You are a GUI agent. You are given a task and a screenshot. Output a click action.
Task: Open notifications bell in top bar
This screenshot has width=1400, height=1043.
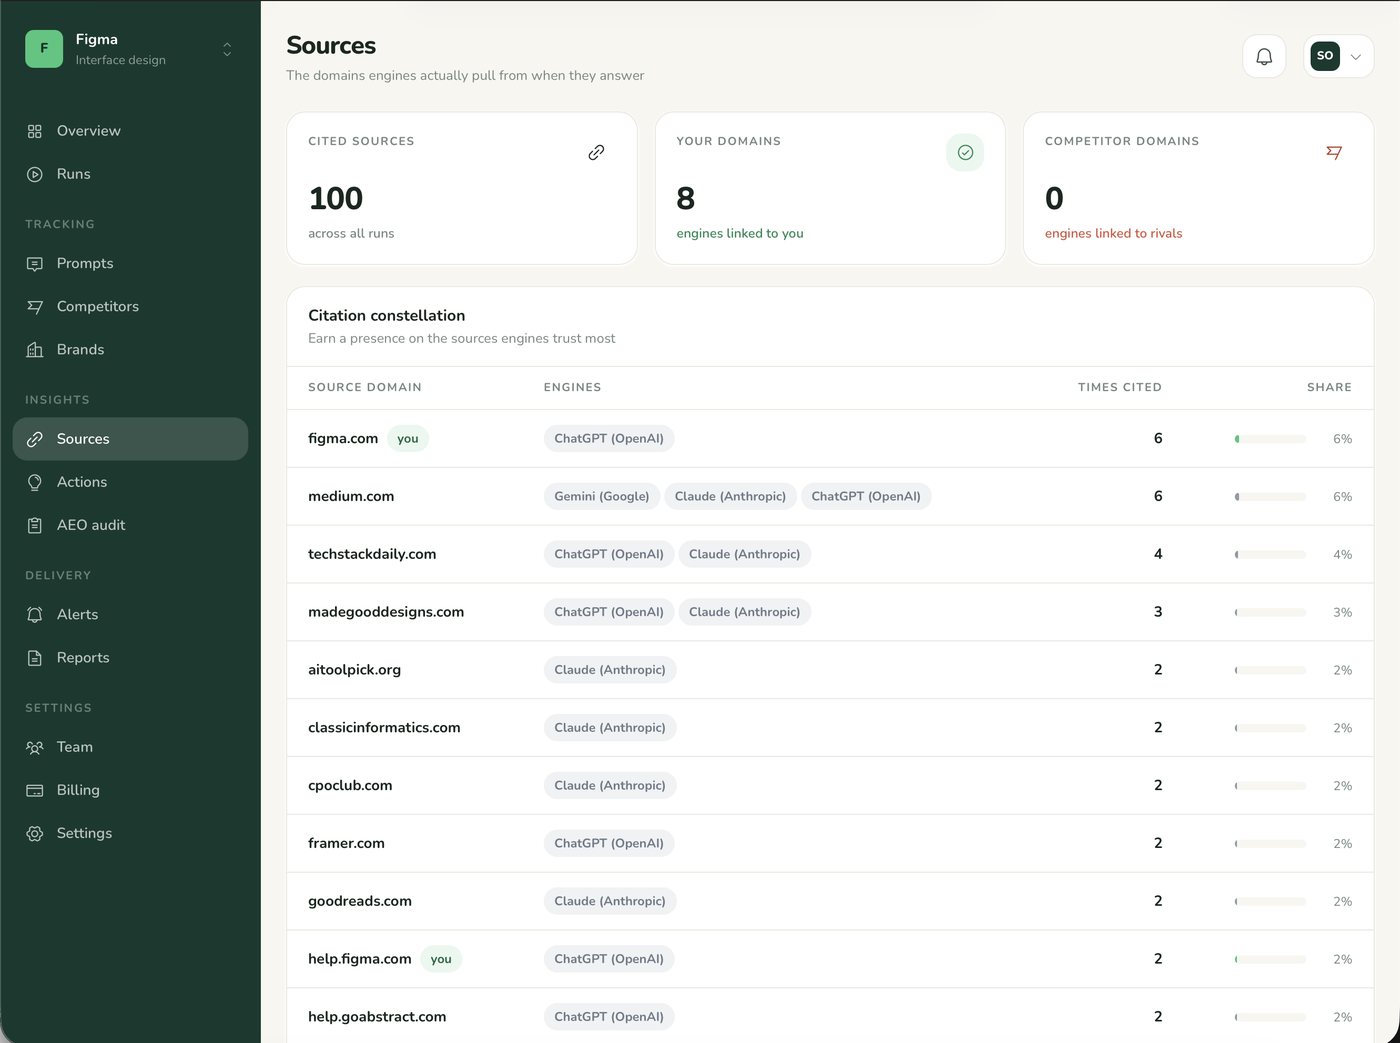point(1264,56)
